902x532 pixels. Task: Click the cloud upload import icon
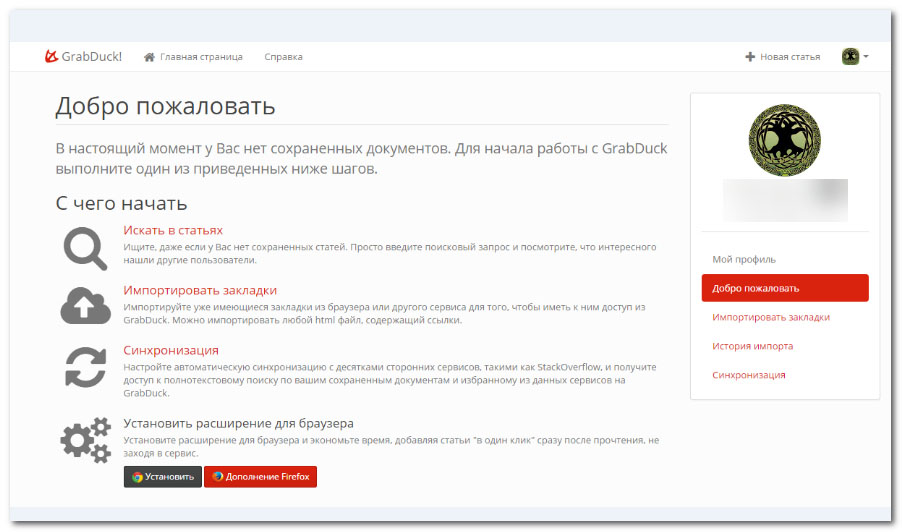[x=86, y=305]
